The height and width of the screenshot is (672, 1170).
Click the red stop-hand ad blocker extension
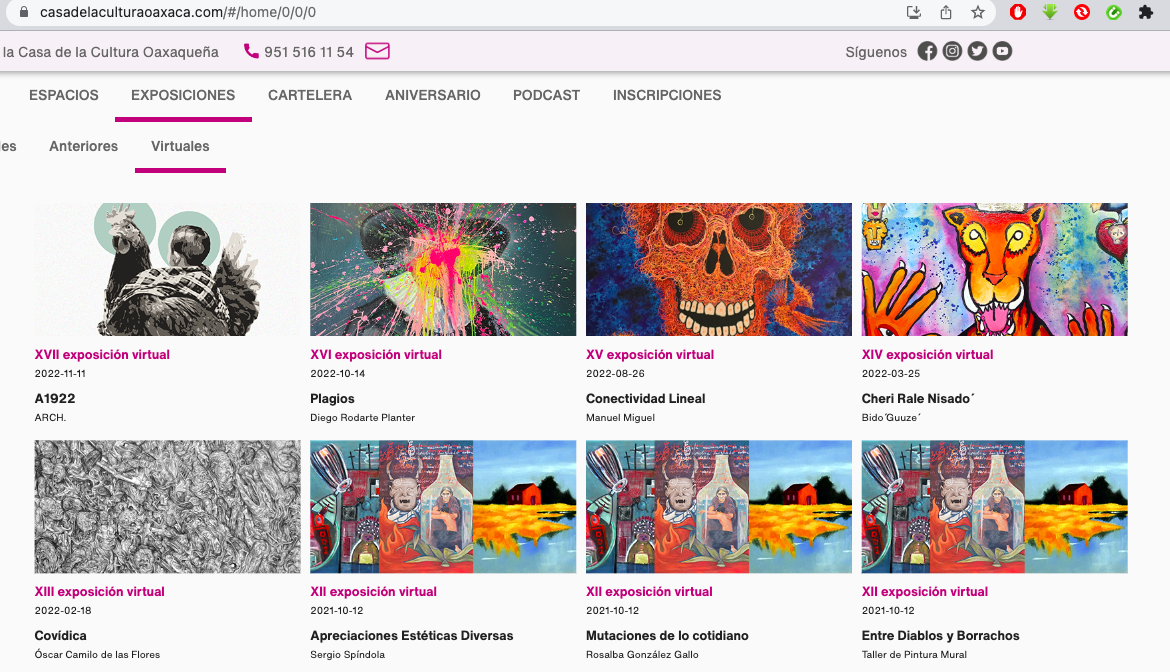pyautogui.click(x=1018, y=13)
